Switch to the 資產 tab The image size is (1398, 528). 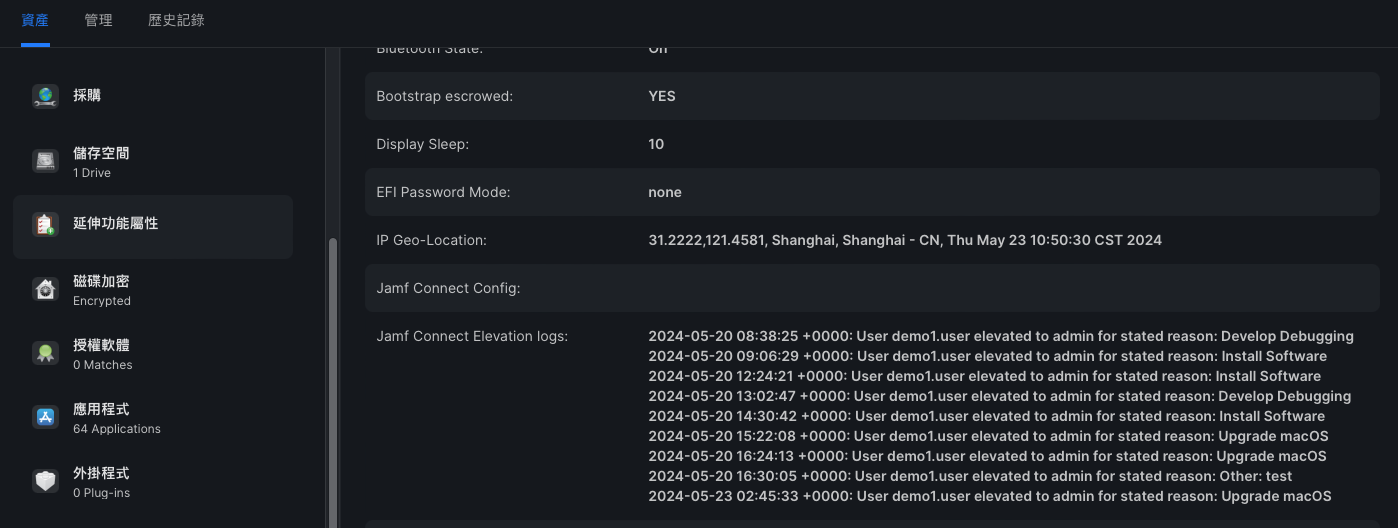coord(35,20)
